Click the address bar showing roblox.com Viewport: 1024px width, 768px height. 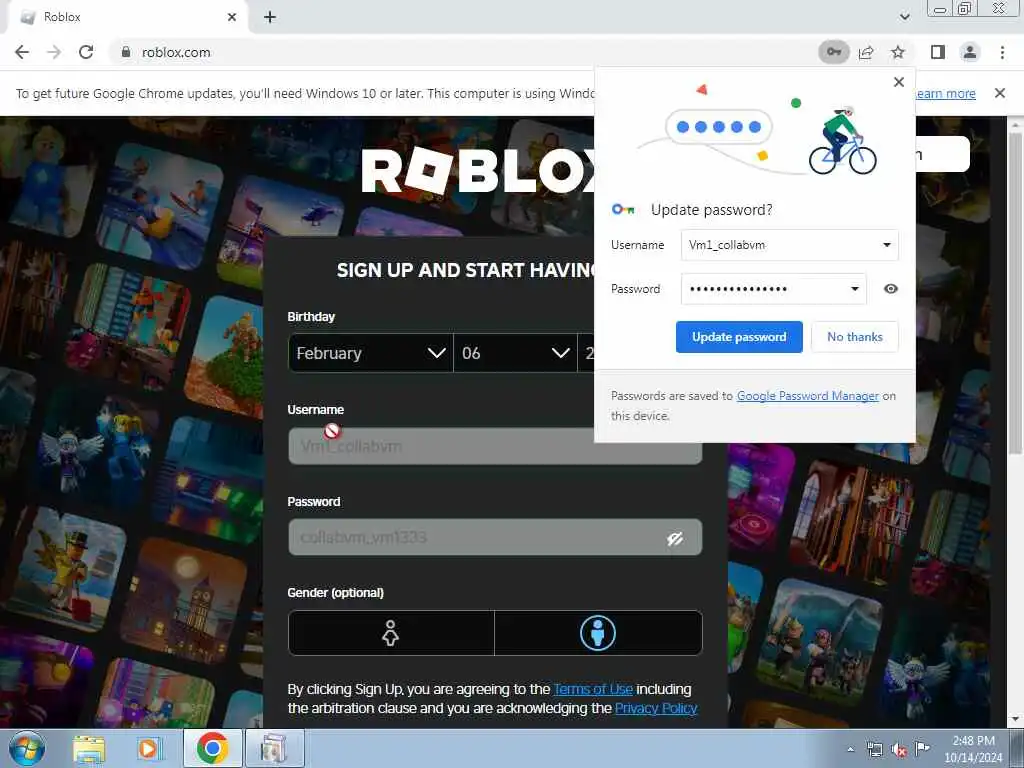[464, 52]
